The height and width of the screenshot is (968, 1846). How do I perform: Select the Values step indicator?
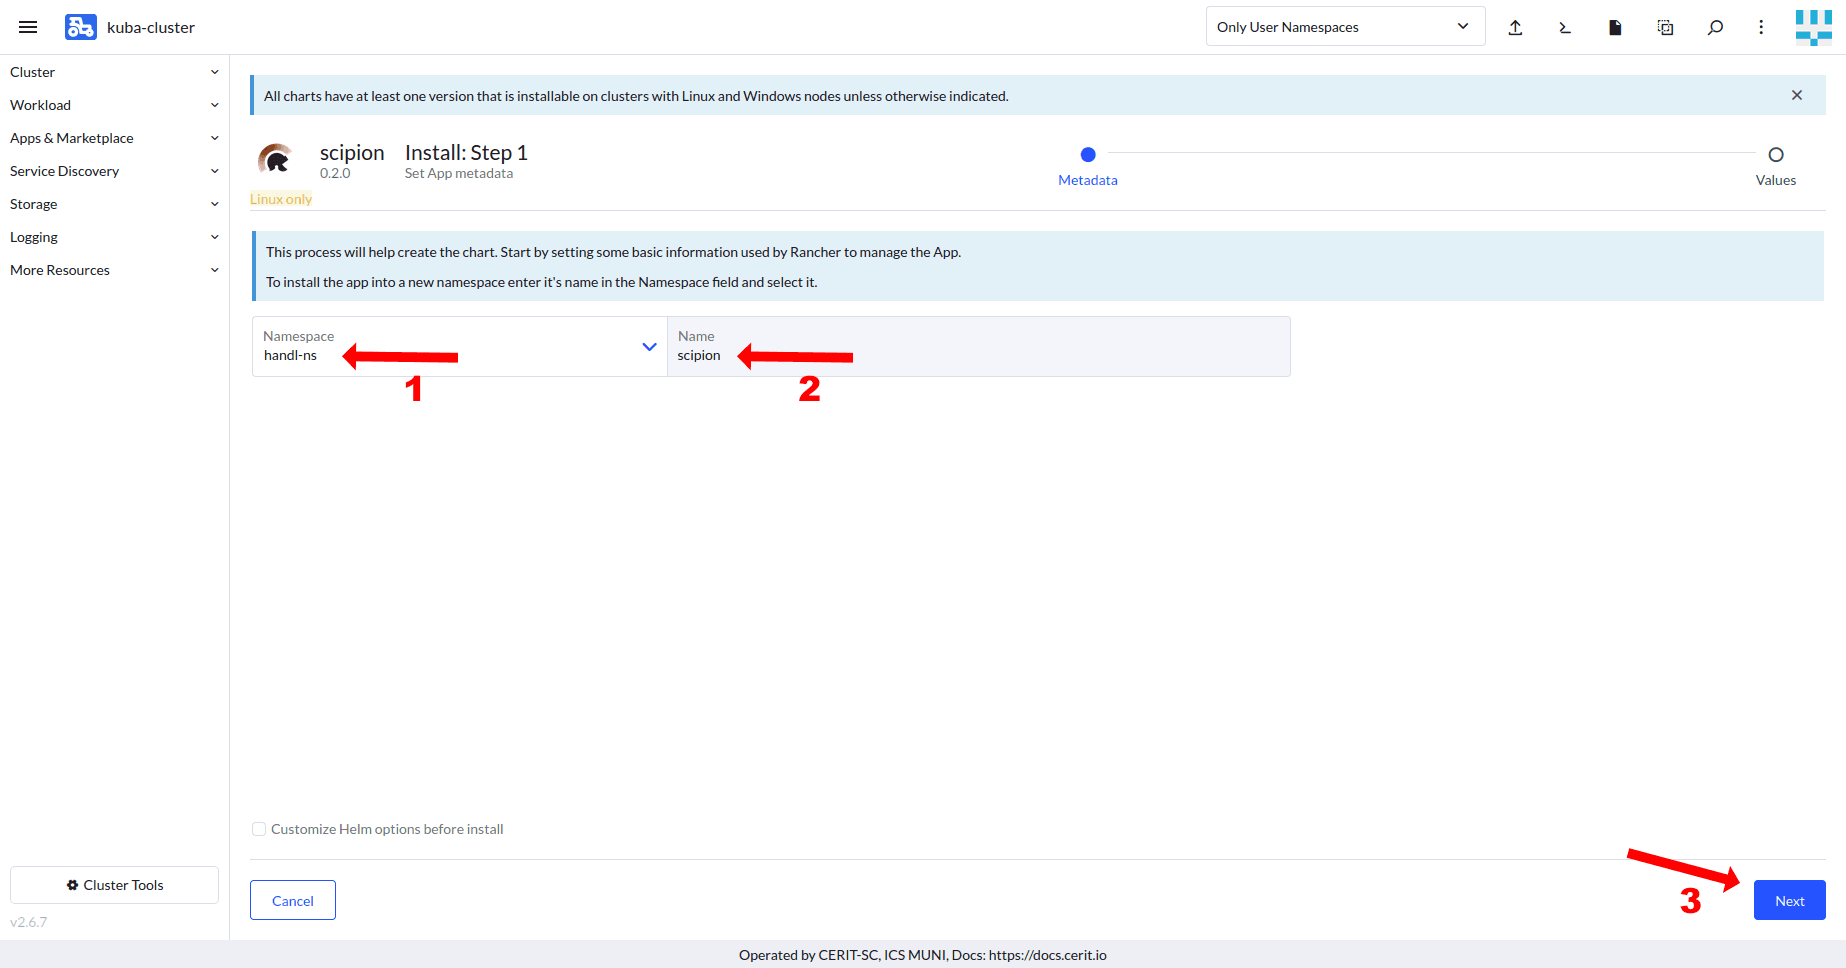tap(1775, 155)
